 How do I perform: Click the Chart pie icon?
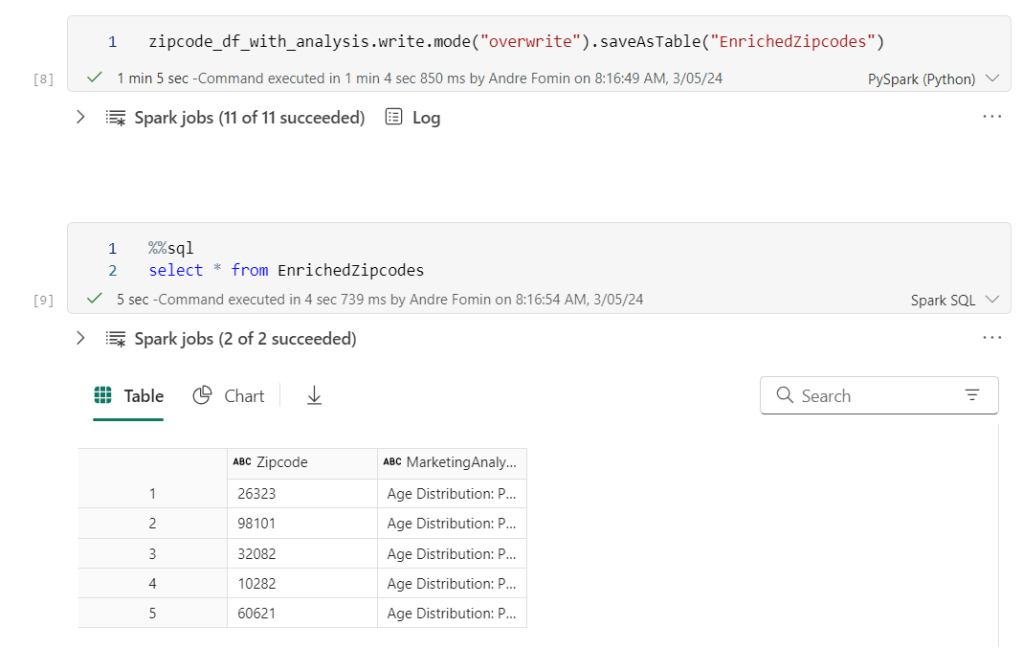click(202, 395)
